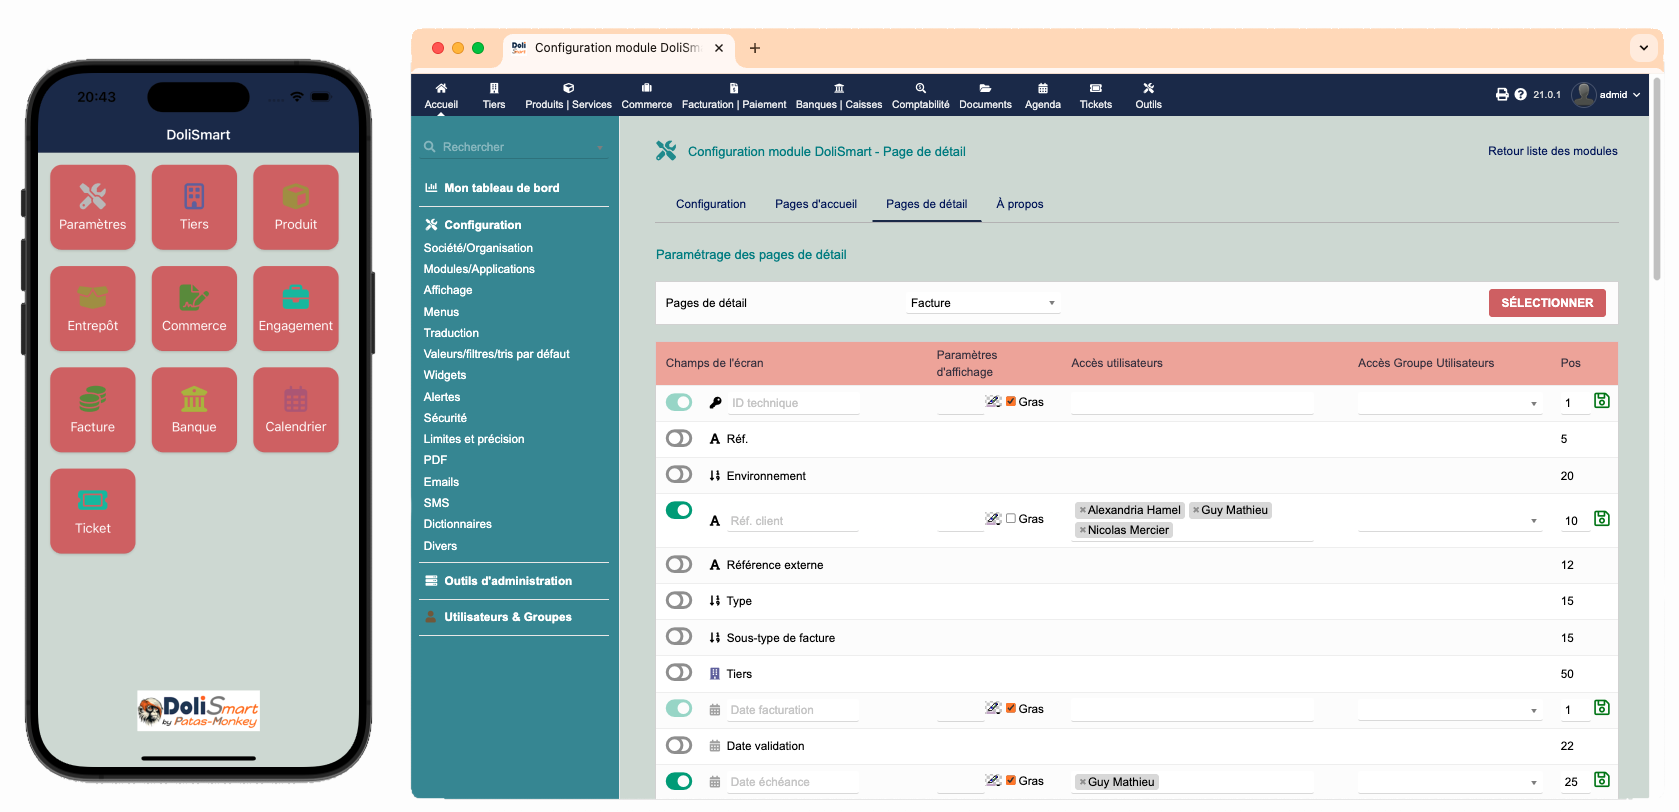Open group access dropdown for ID technique

1449,403
